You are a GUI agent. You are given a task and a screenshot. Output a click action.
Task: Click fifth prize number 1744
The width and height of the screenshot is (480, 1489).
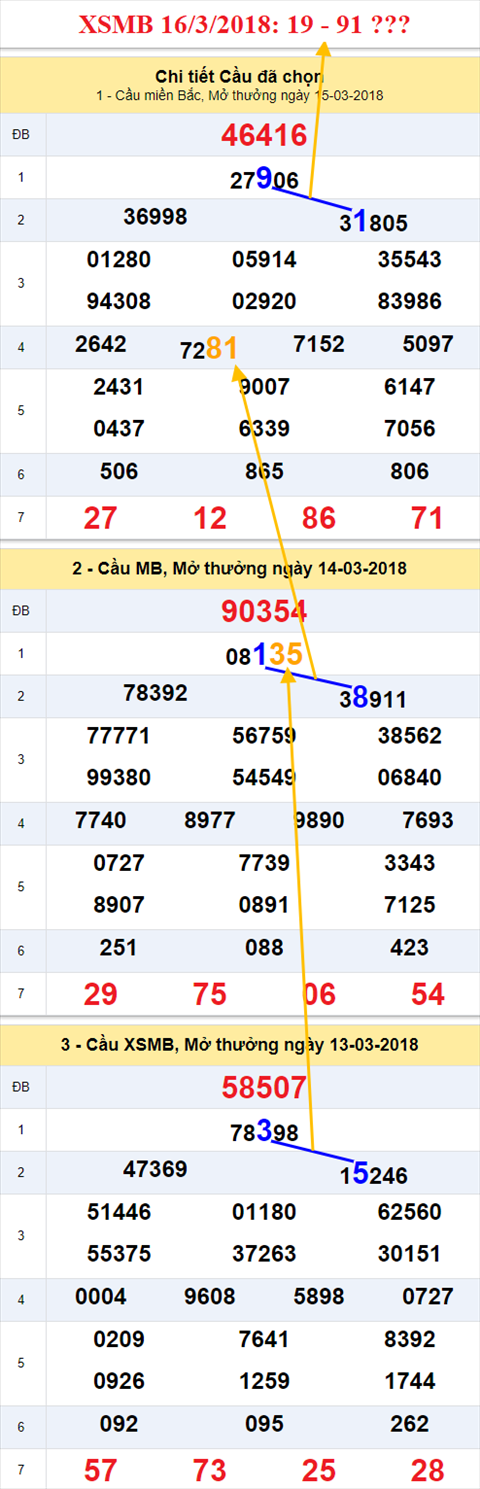(x=409, y=1380)
